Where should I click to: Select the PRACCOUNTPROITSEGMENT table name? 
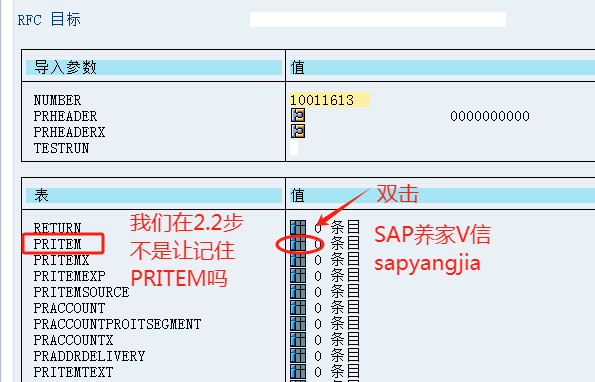pyautogui.click(x=117, y=324)
